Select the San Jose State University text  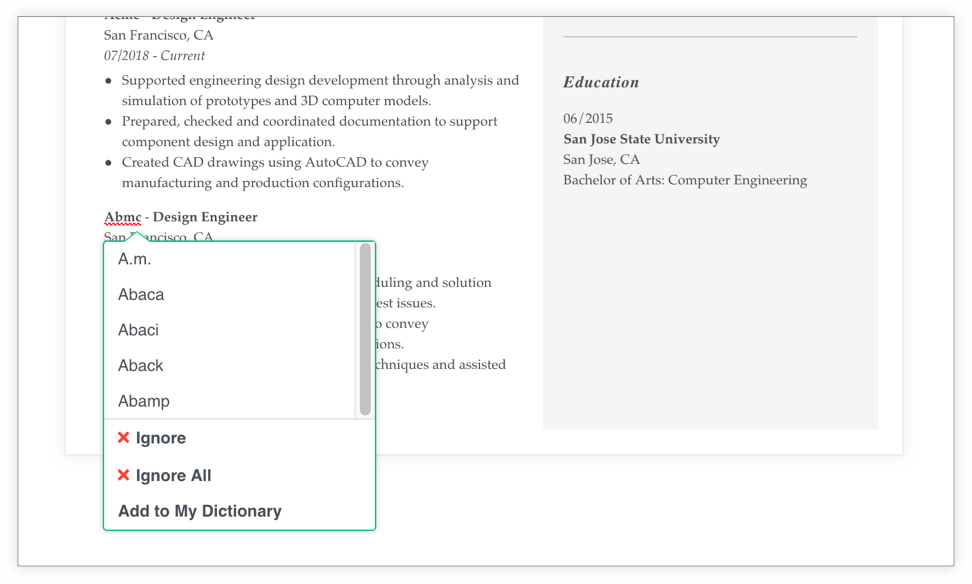pyautogui.click(x=641, y=139)
